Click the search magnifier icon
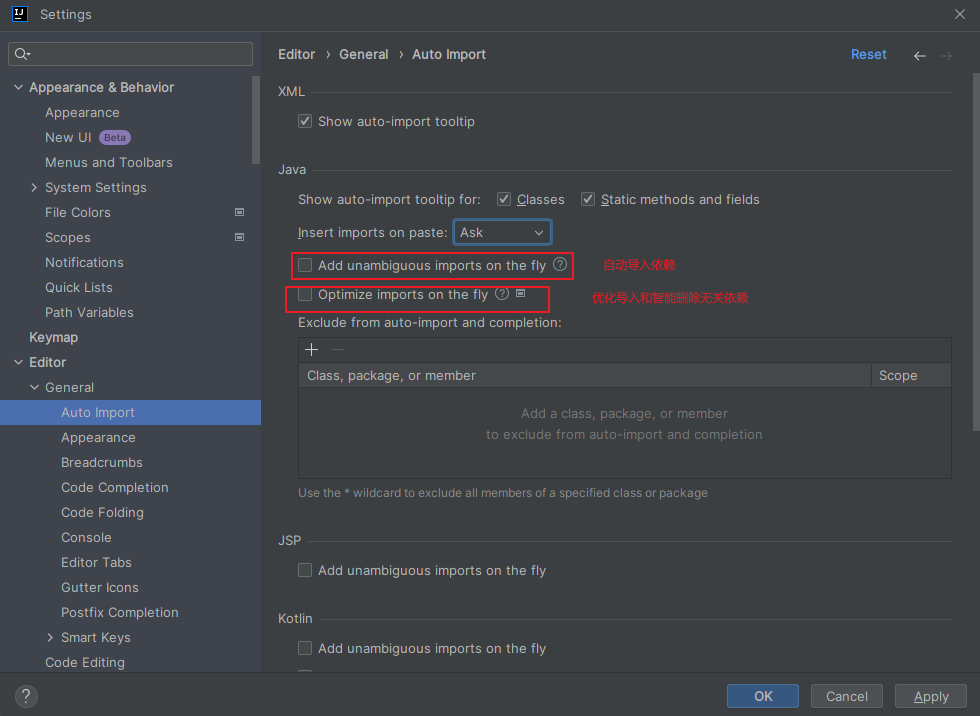 (22, 54)
